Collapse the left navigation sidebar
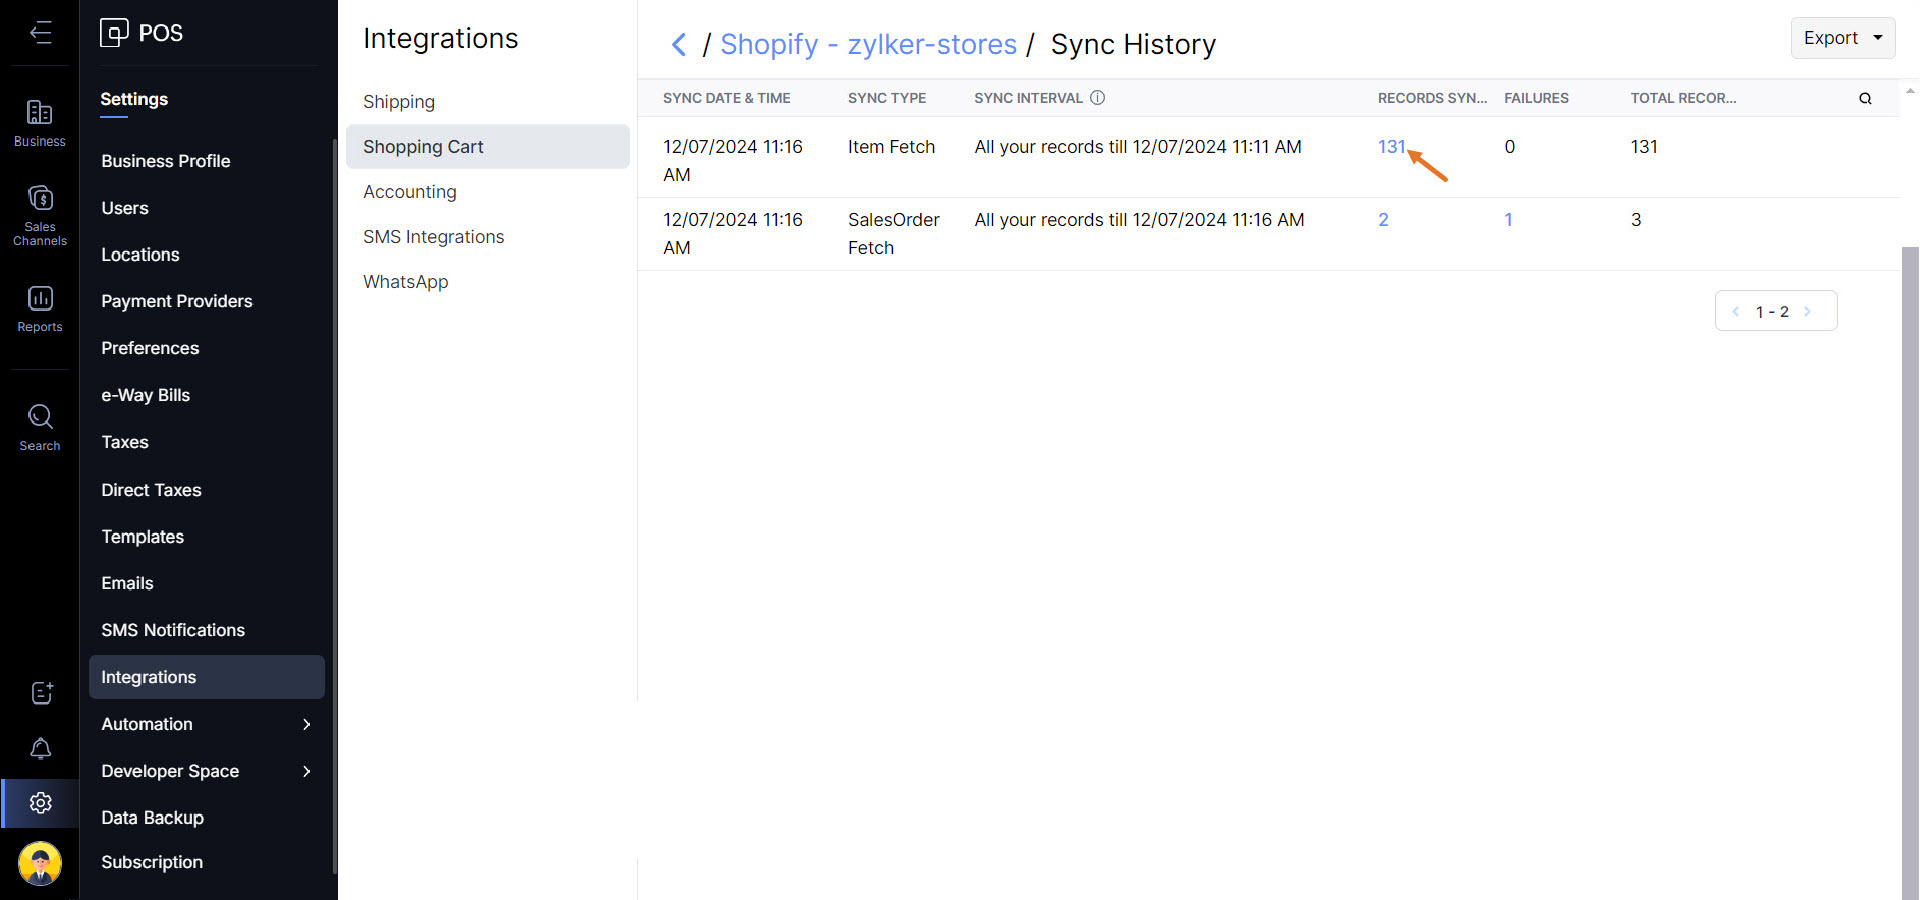1920x900 pixels. (x=40, y=33)
